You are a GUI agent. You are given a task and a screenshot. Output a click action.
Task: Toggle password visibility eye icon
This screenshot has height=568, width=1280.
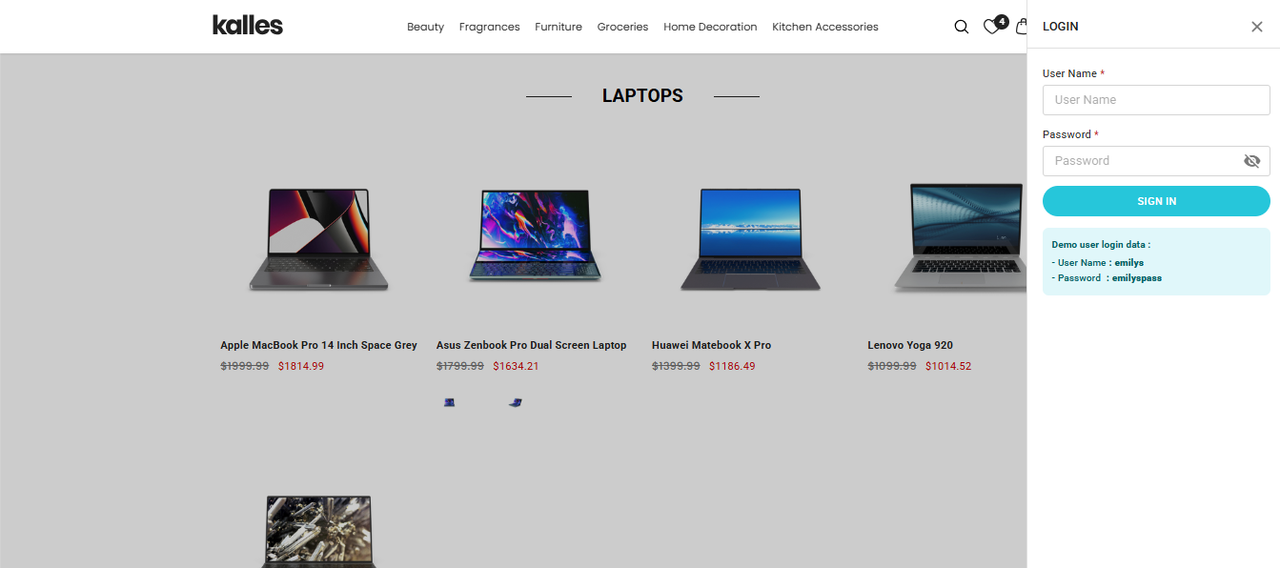coord(1252,161)
